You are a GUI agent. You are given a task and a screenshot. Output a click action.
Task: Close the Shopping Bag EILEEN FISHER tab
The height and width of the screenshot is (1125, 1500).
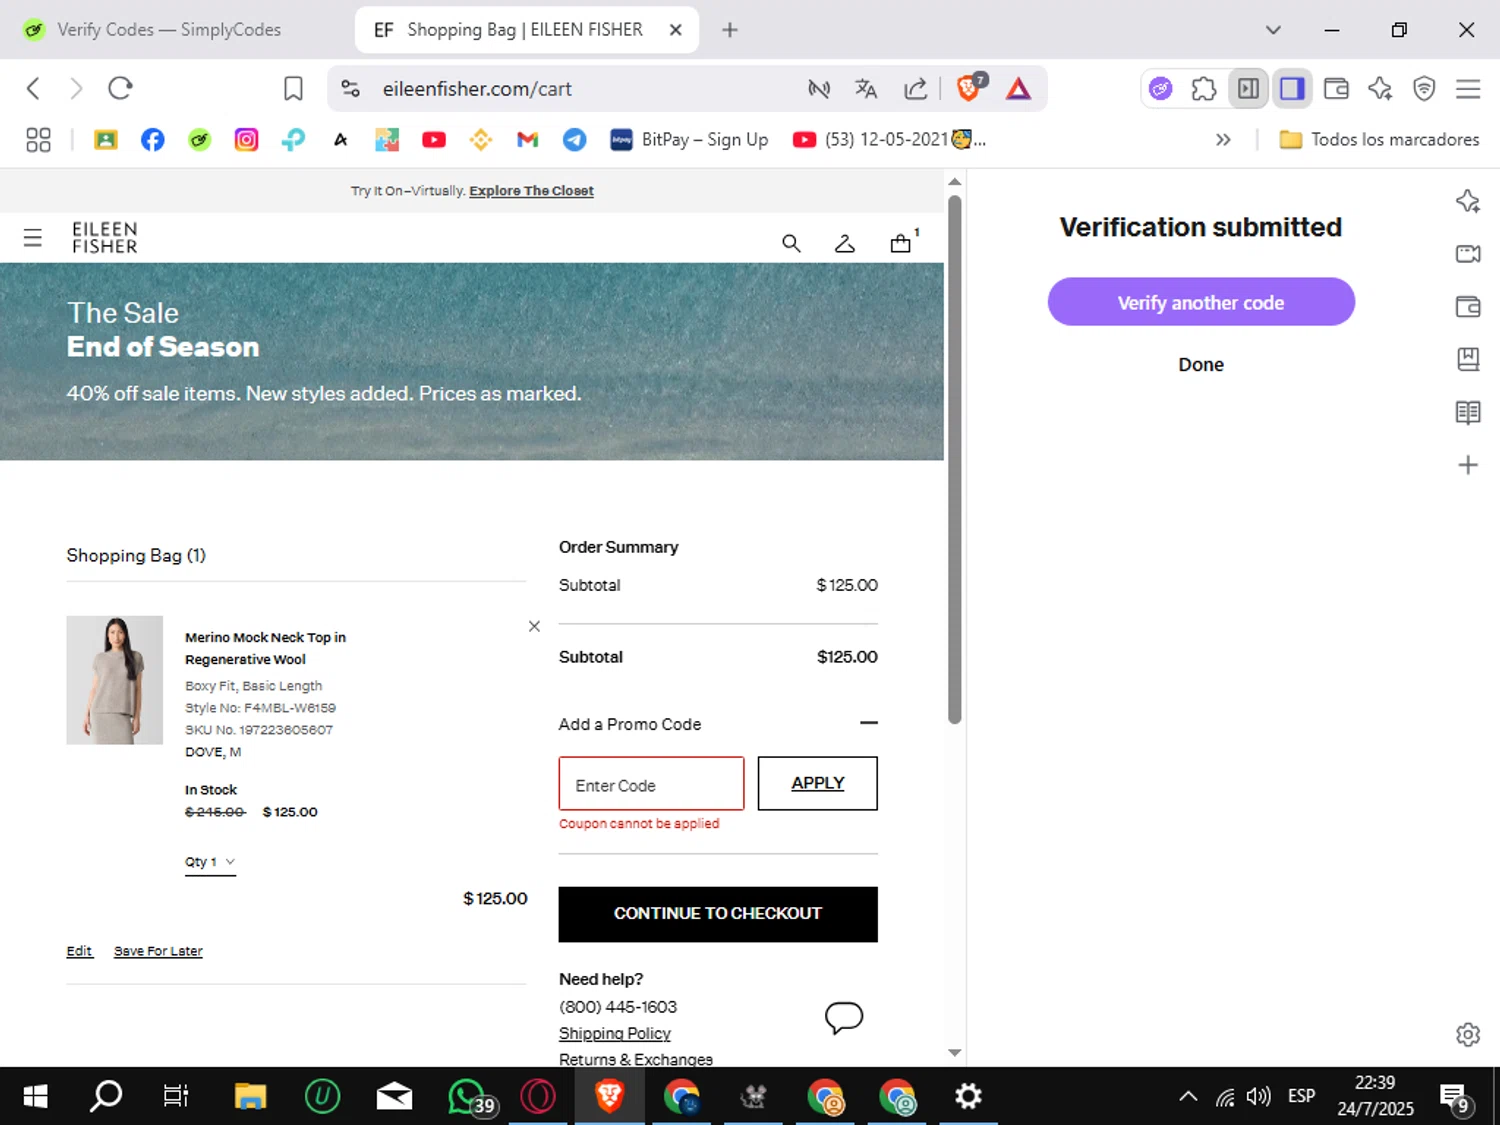[x=676, y=30]
